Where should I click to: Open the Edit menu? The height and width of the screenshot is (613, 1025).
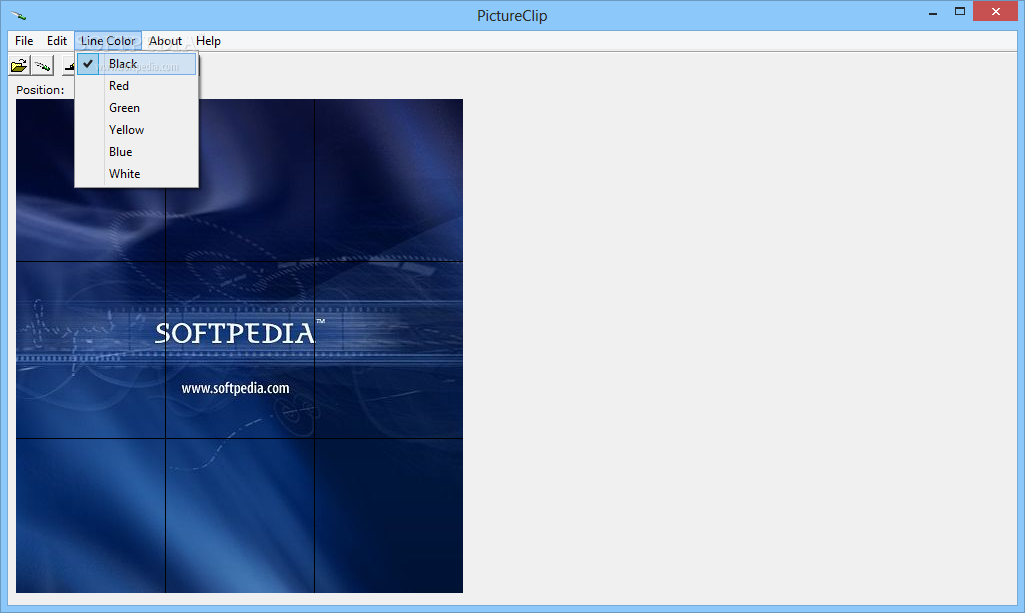click(x=57, y=41)
